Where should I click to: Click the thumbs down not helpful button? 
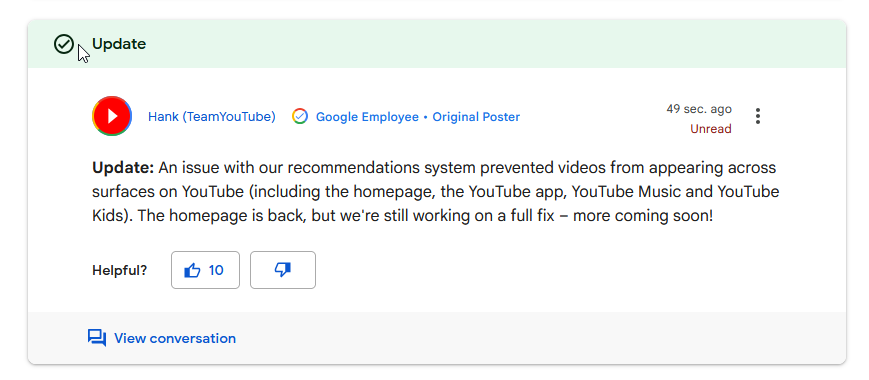(x=283, y=270)
